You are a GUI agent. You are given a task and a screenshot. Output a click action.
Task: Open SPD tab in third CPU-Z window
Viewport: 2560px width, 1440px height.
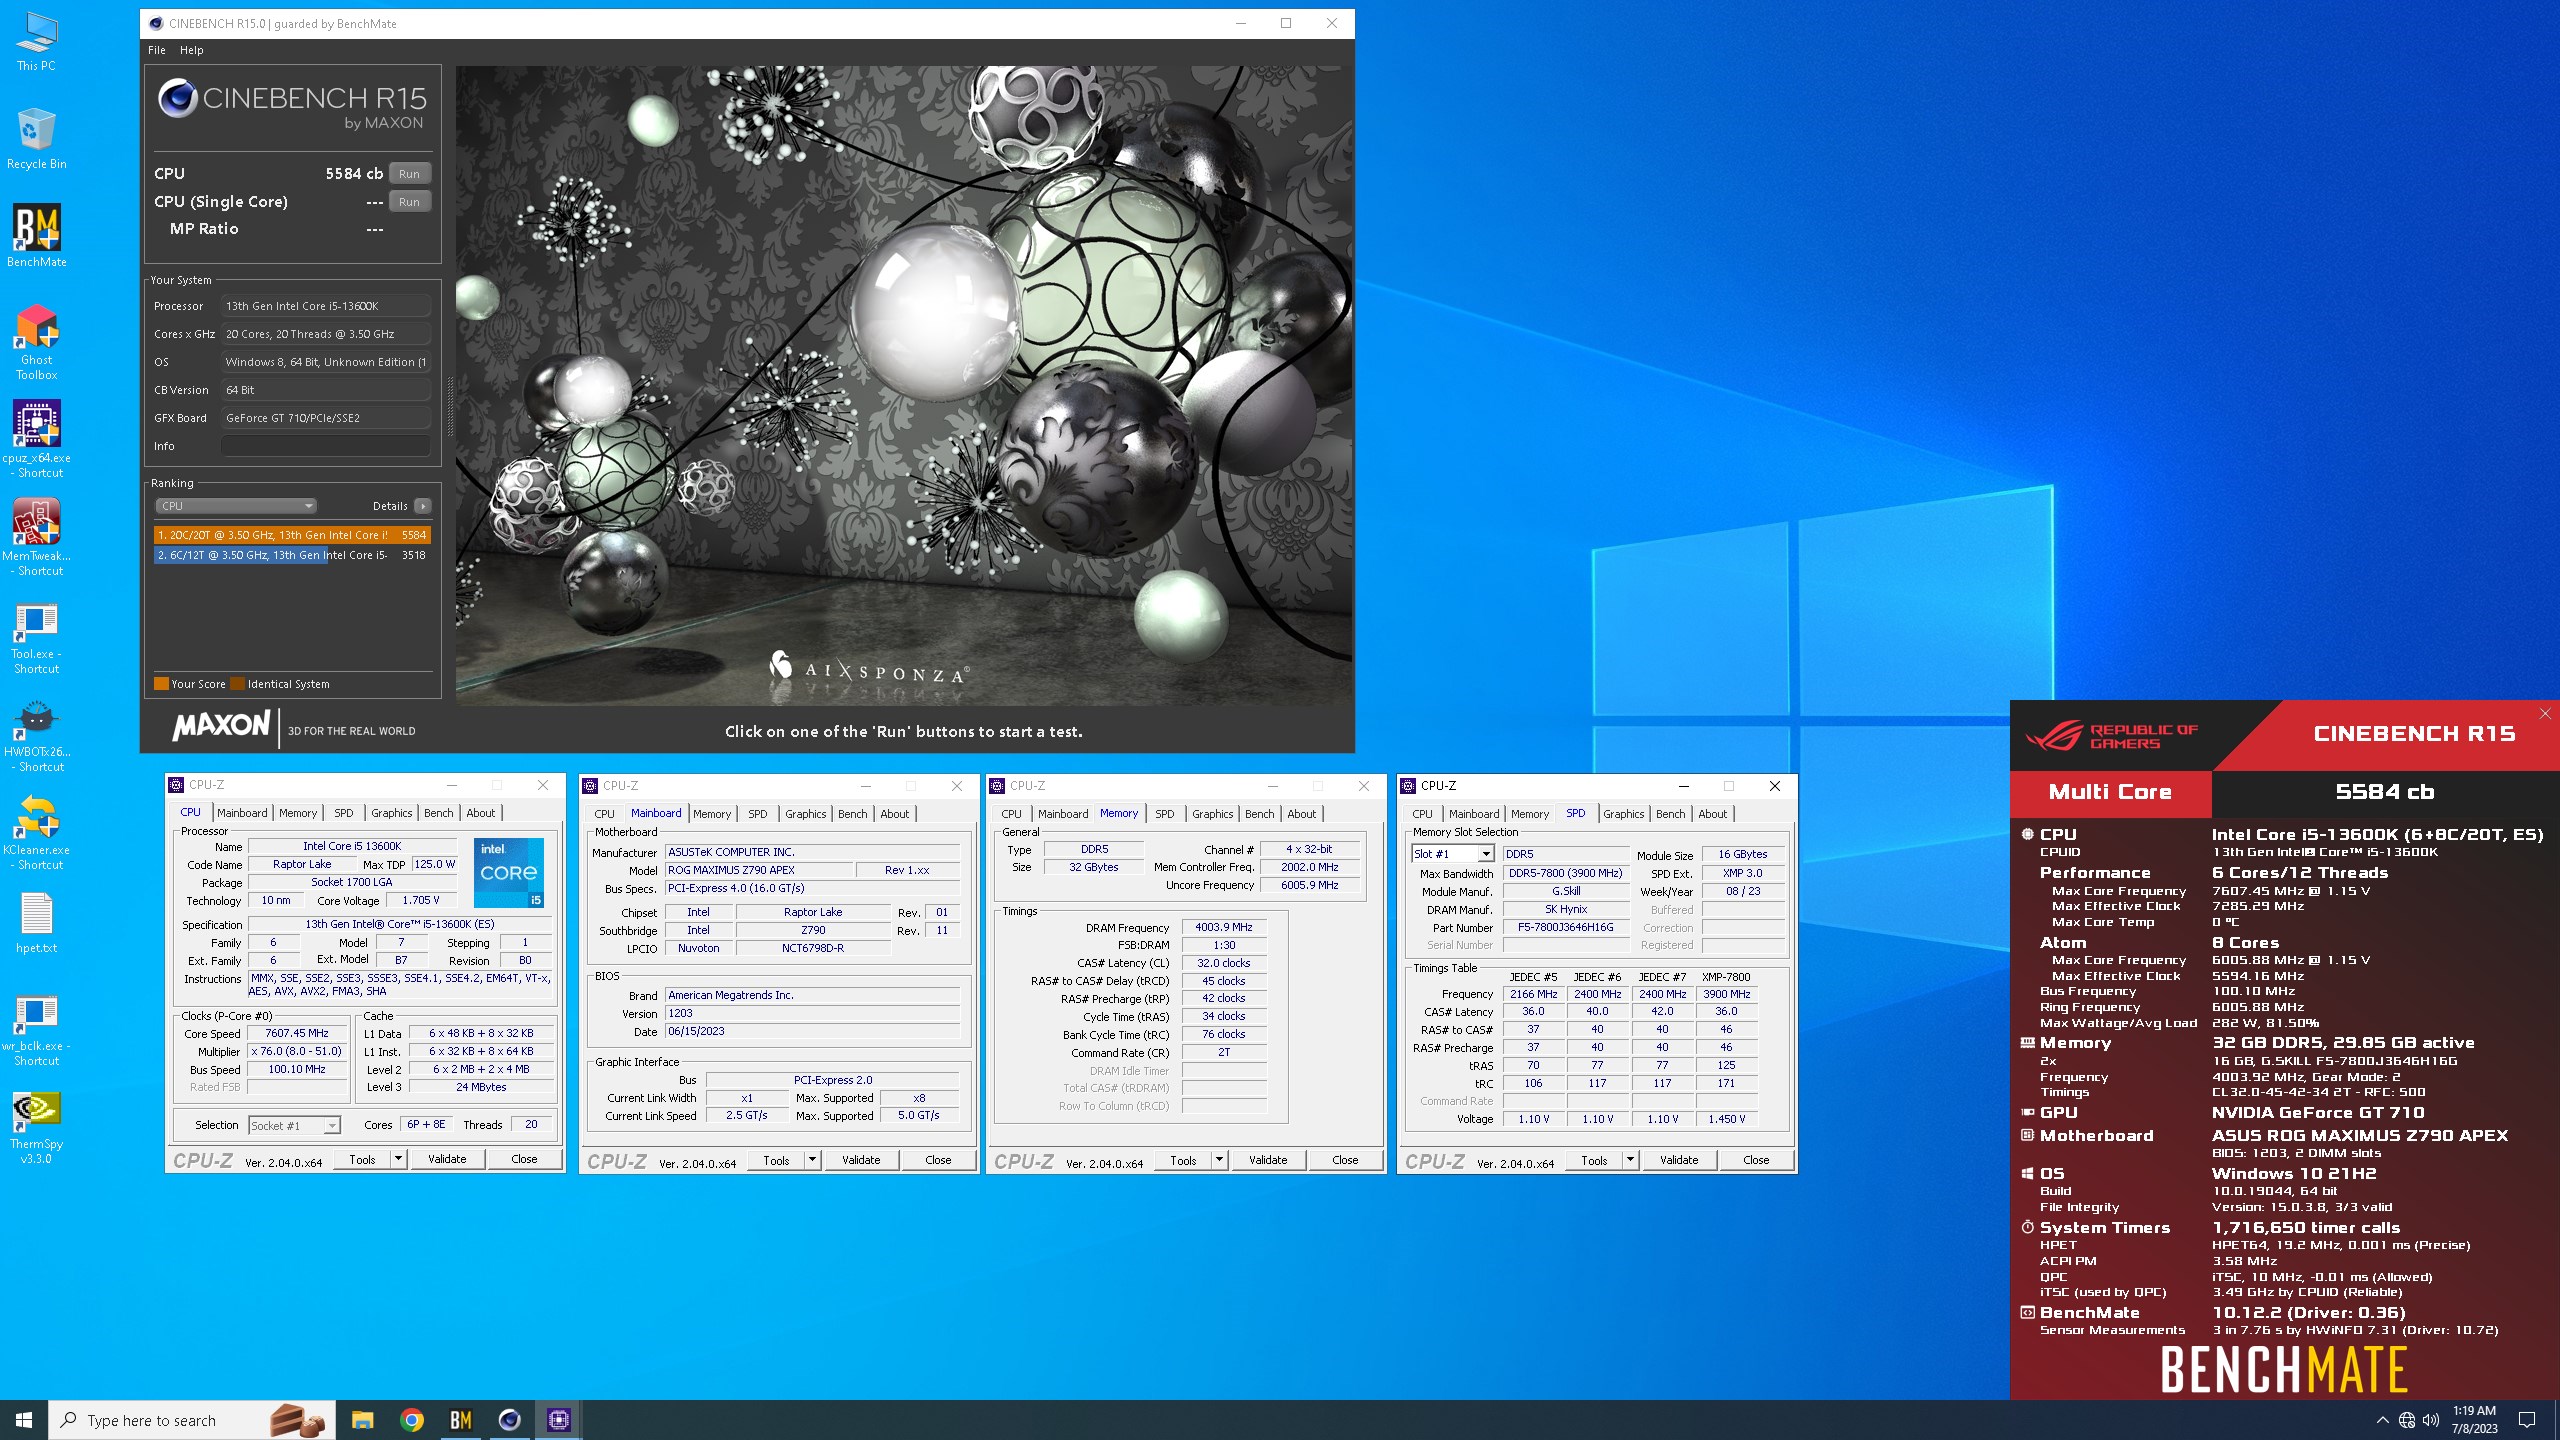1165,814
